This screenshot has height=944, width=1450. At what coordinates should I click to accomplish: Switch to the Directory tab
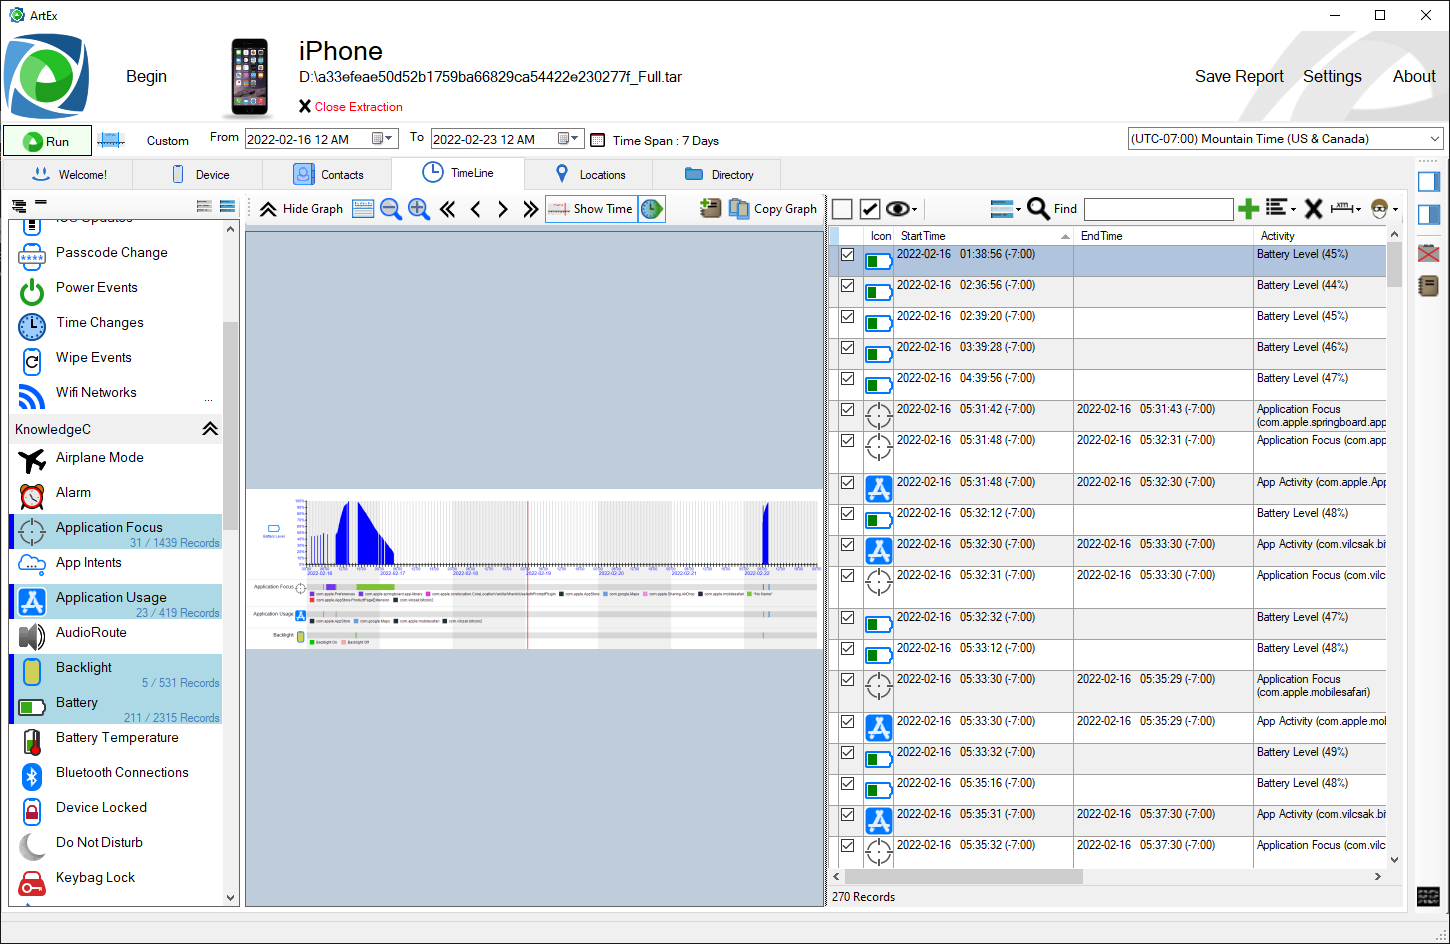point(719,174)
